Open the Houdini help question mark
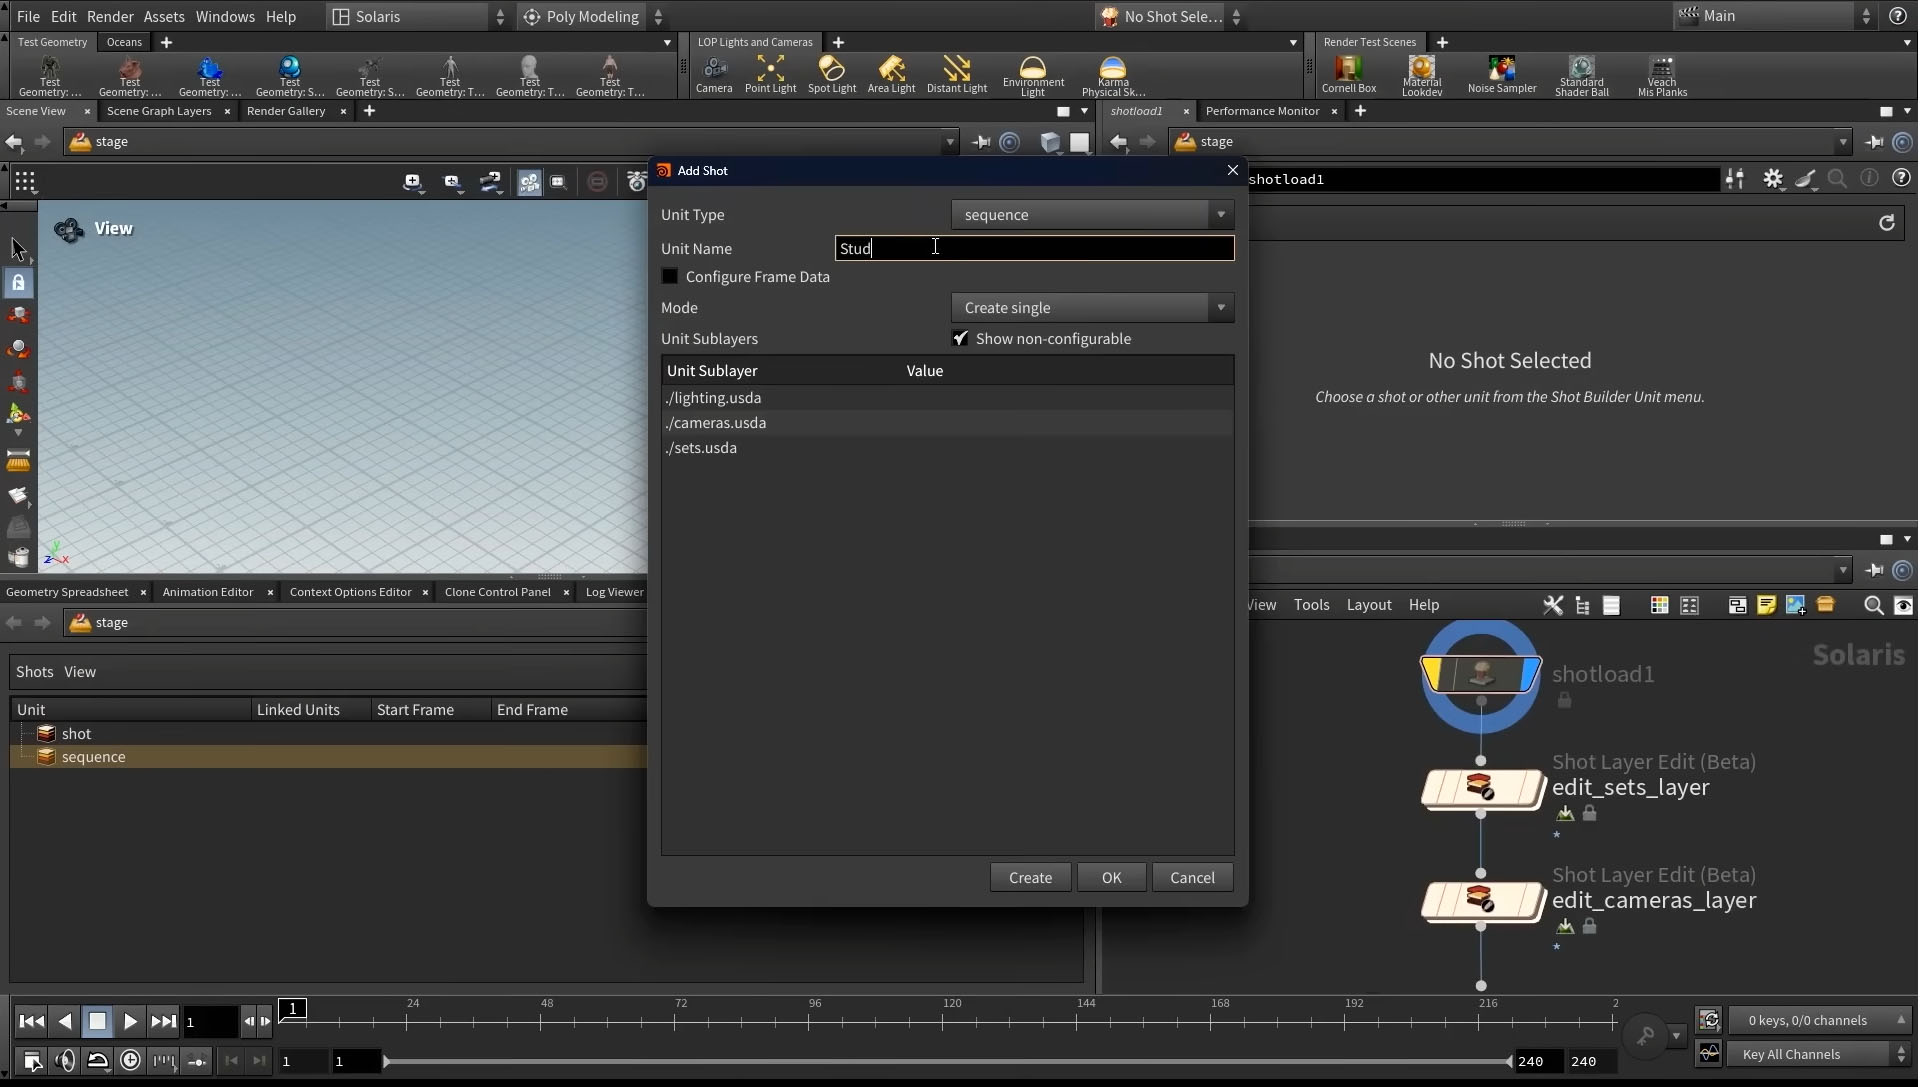This screenshot has height=1087, width=1920. coord(1898,16)
